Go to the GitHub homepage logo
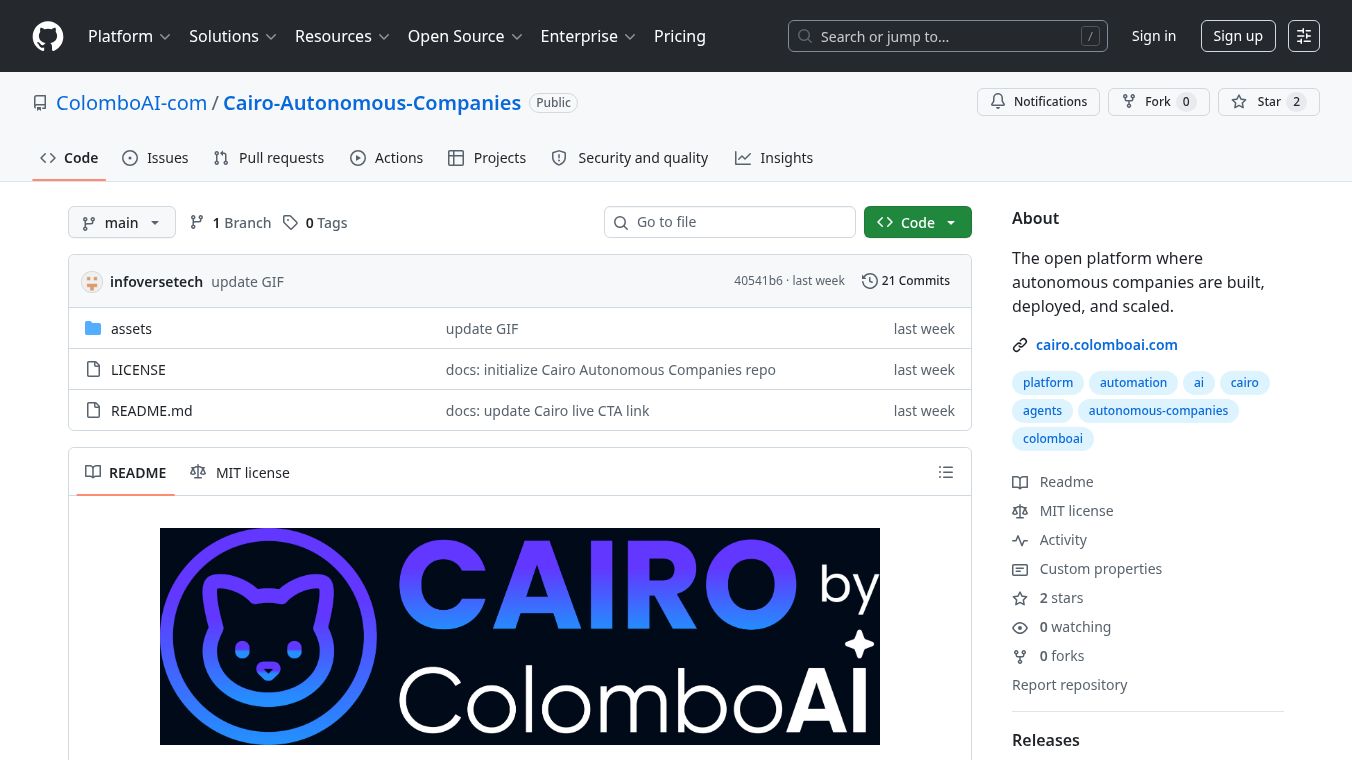Viewport: 1352px width, 760px height. click(48, 36)
